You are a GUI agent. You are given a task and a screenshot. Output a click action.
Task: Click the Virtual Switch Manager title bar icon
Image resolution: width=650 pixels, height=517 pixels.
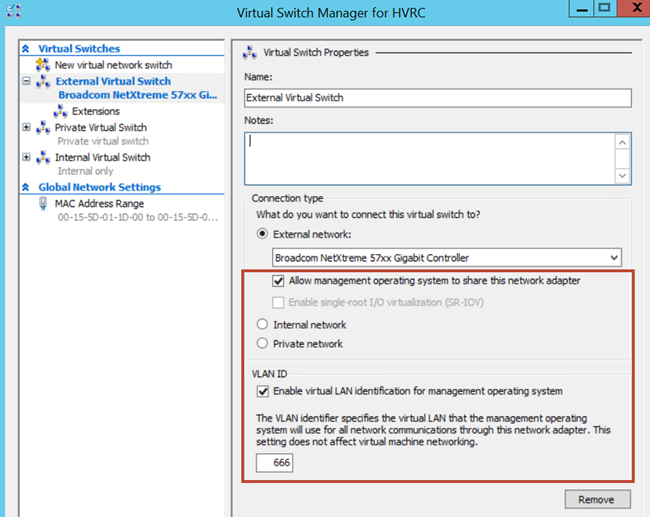[13, 11]
